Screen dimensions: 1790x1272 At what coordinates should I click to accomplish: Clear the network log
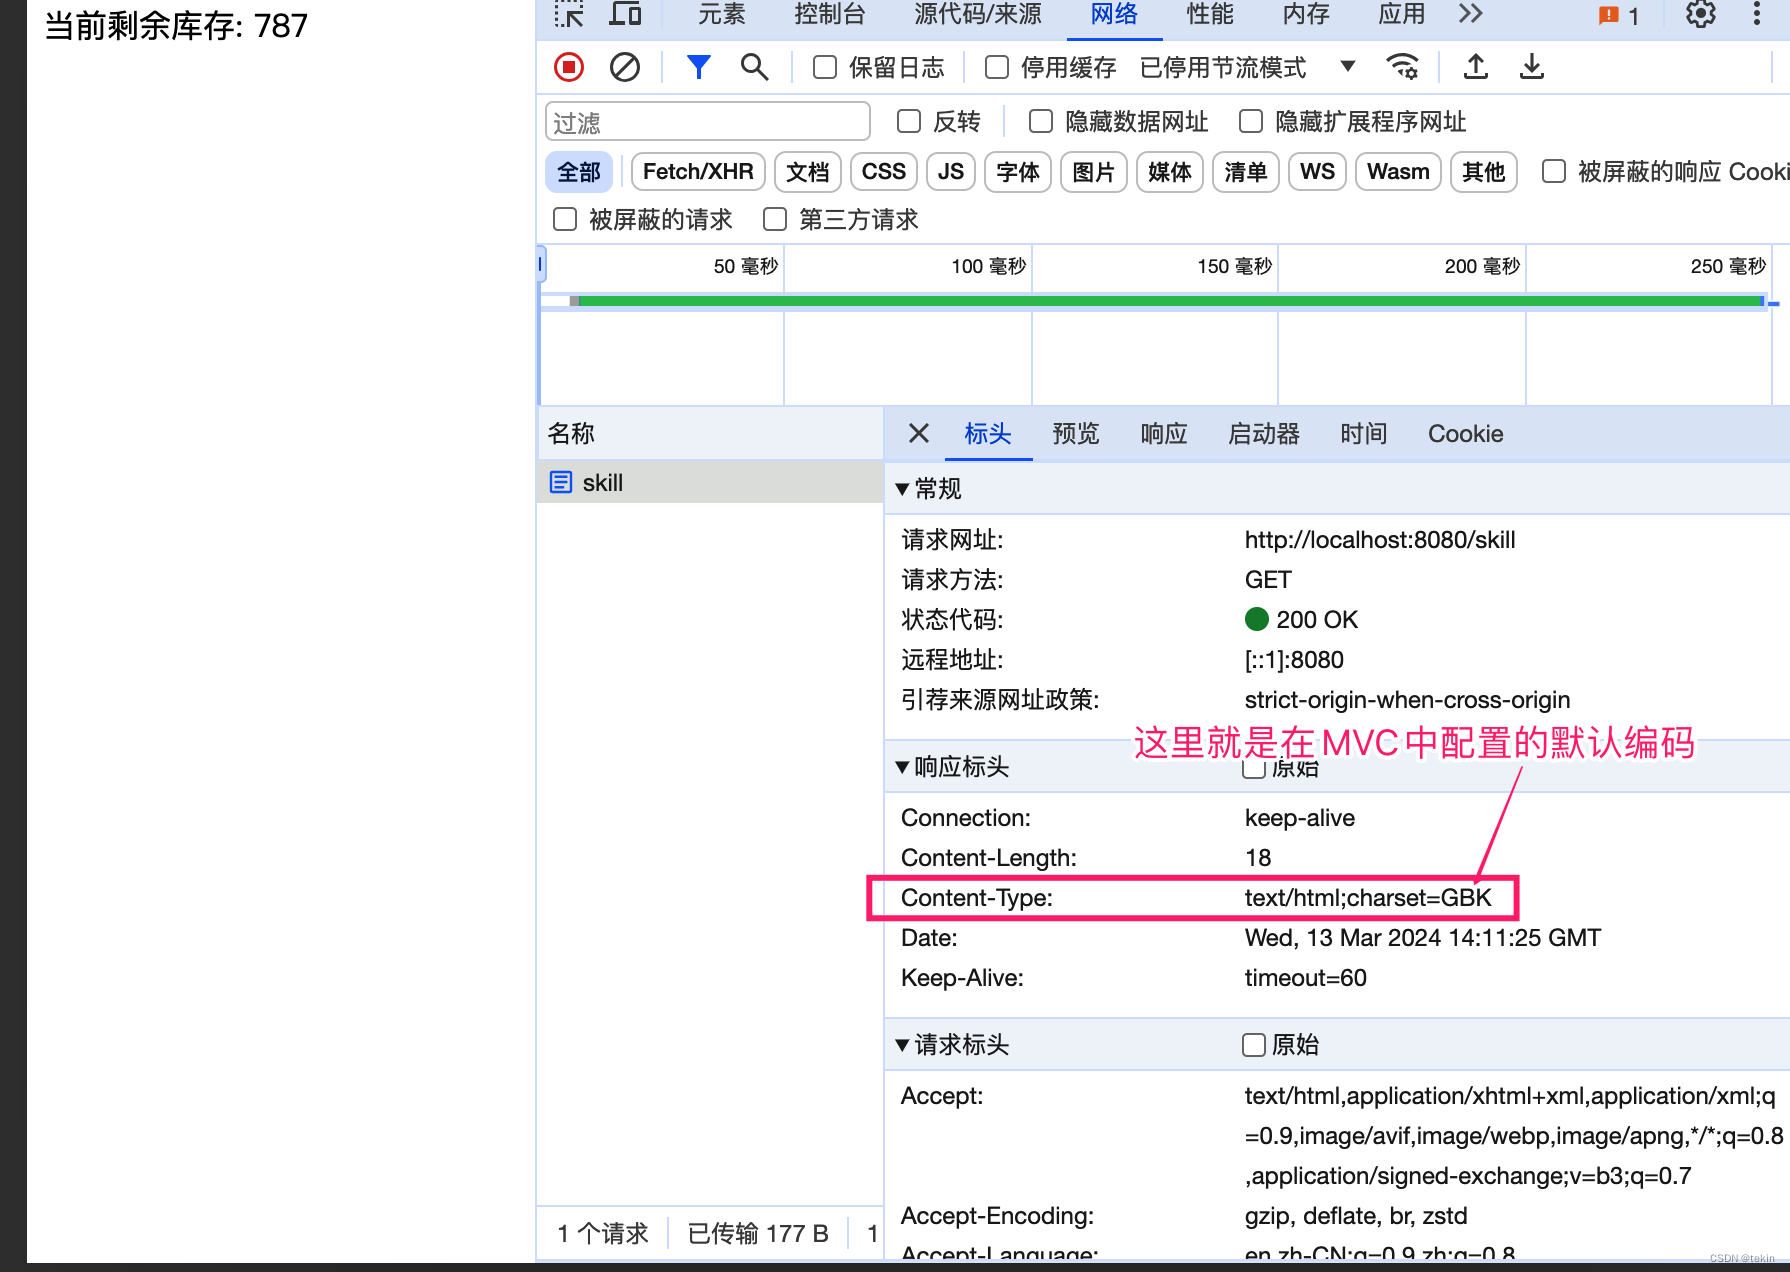pos(625,67)
